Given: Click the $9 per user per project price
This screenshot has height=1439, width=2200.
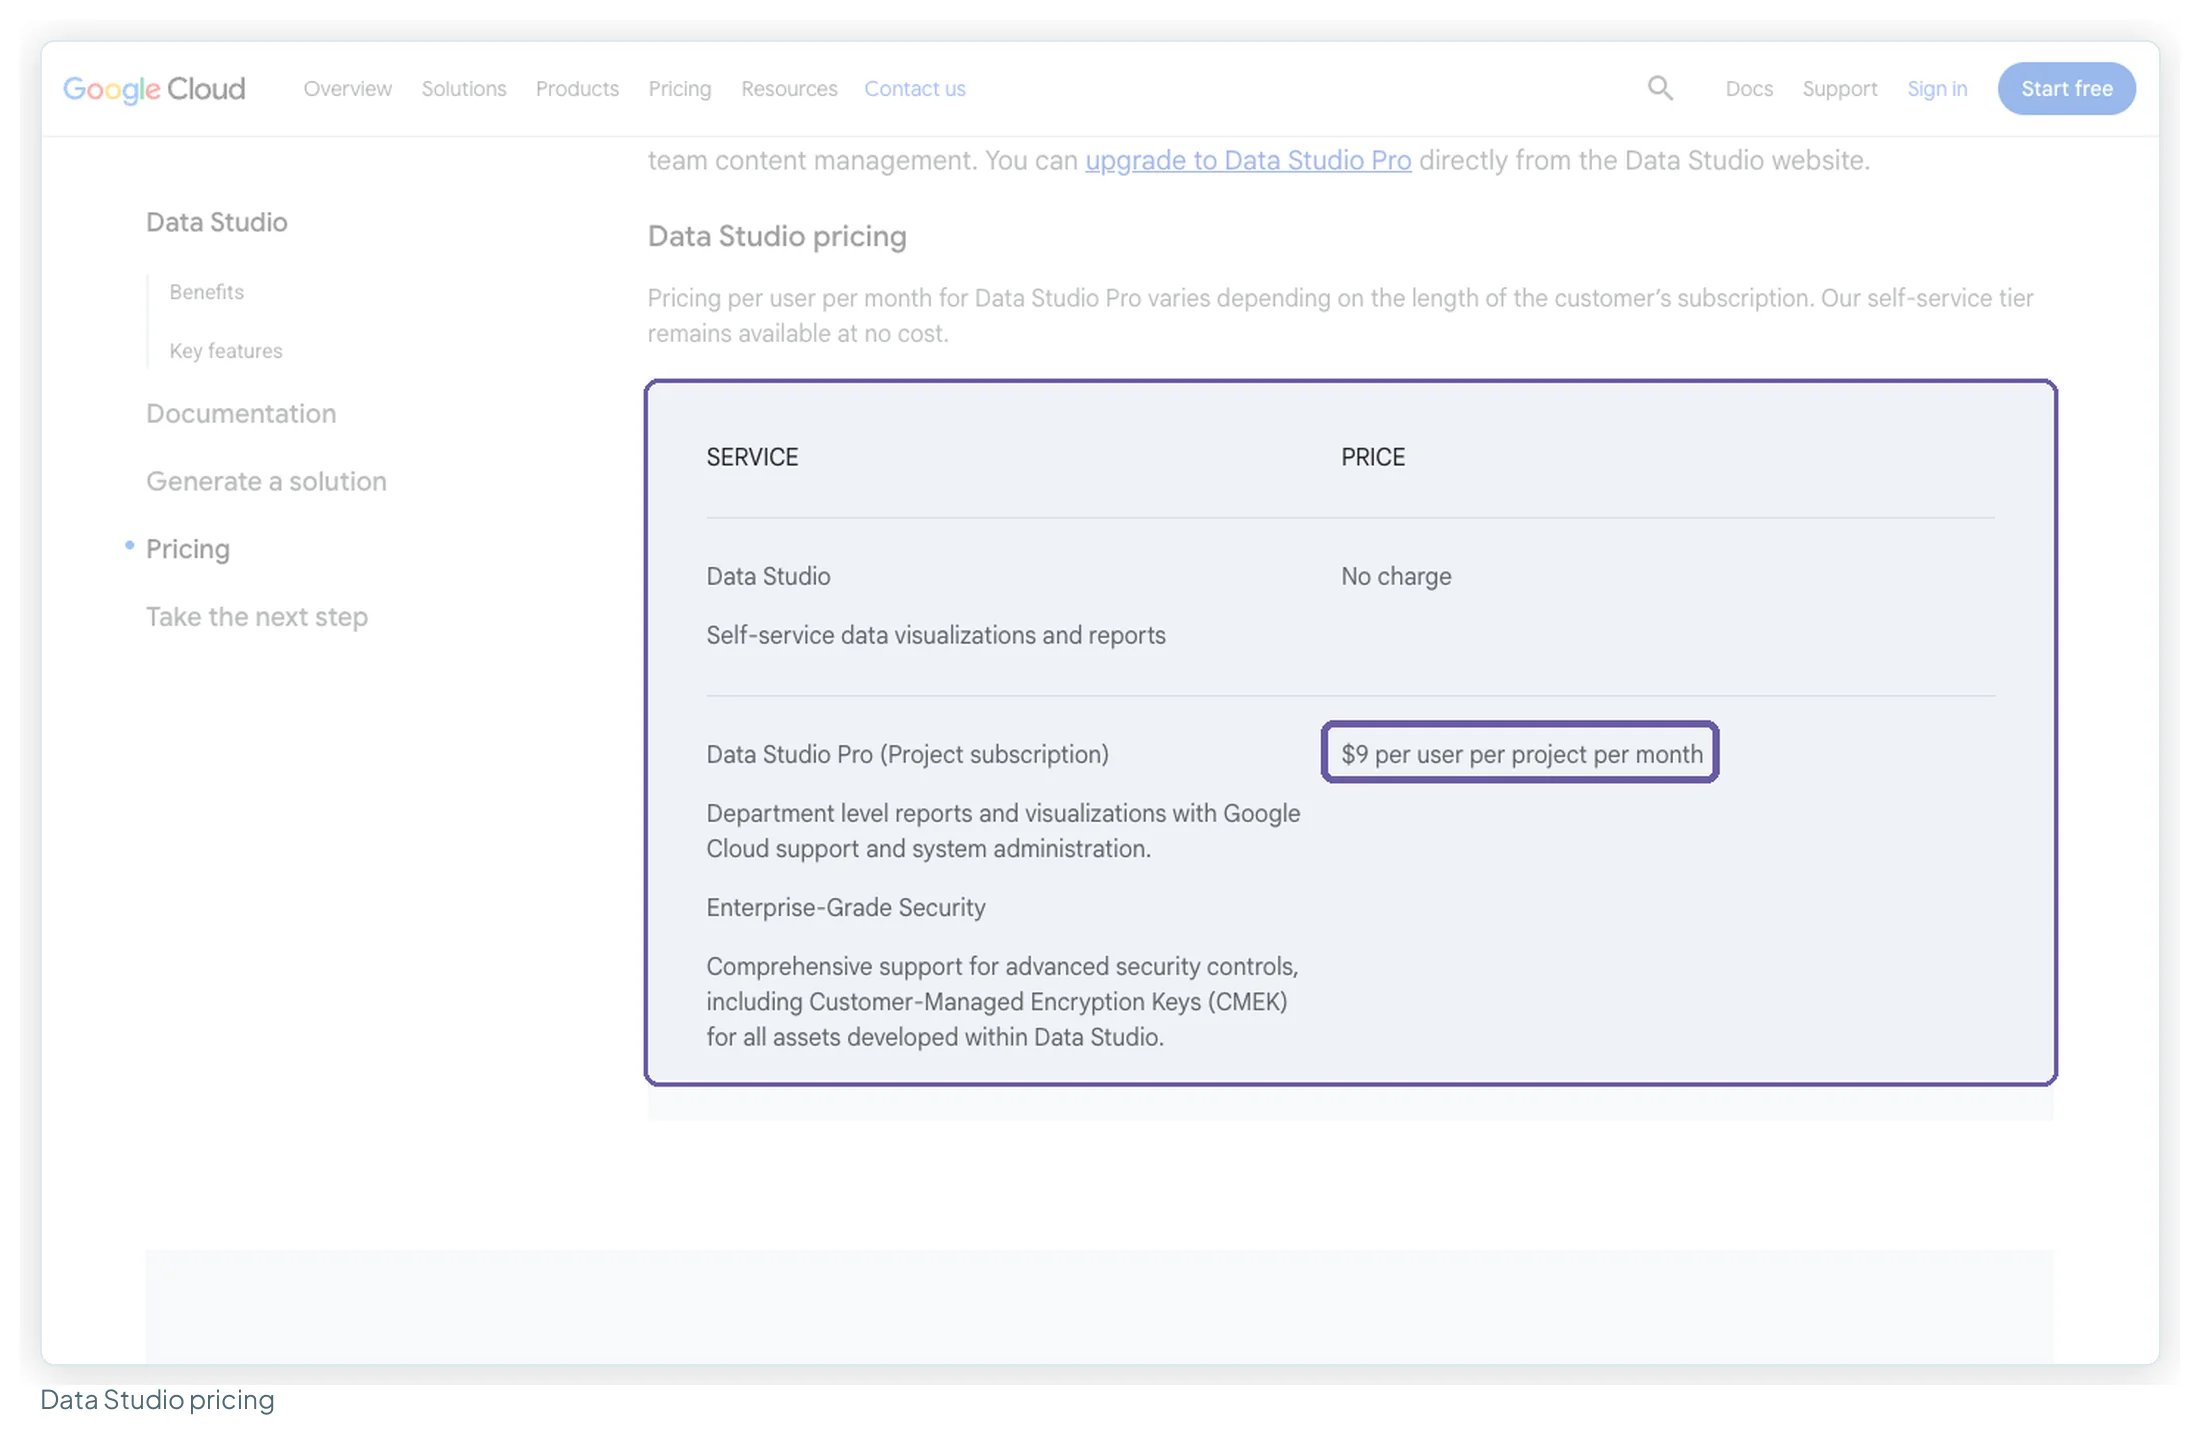Looking at the screenshot, I should coord(1520,754).
